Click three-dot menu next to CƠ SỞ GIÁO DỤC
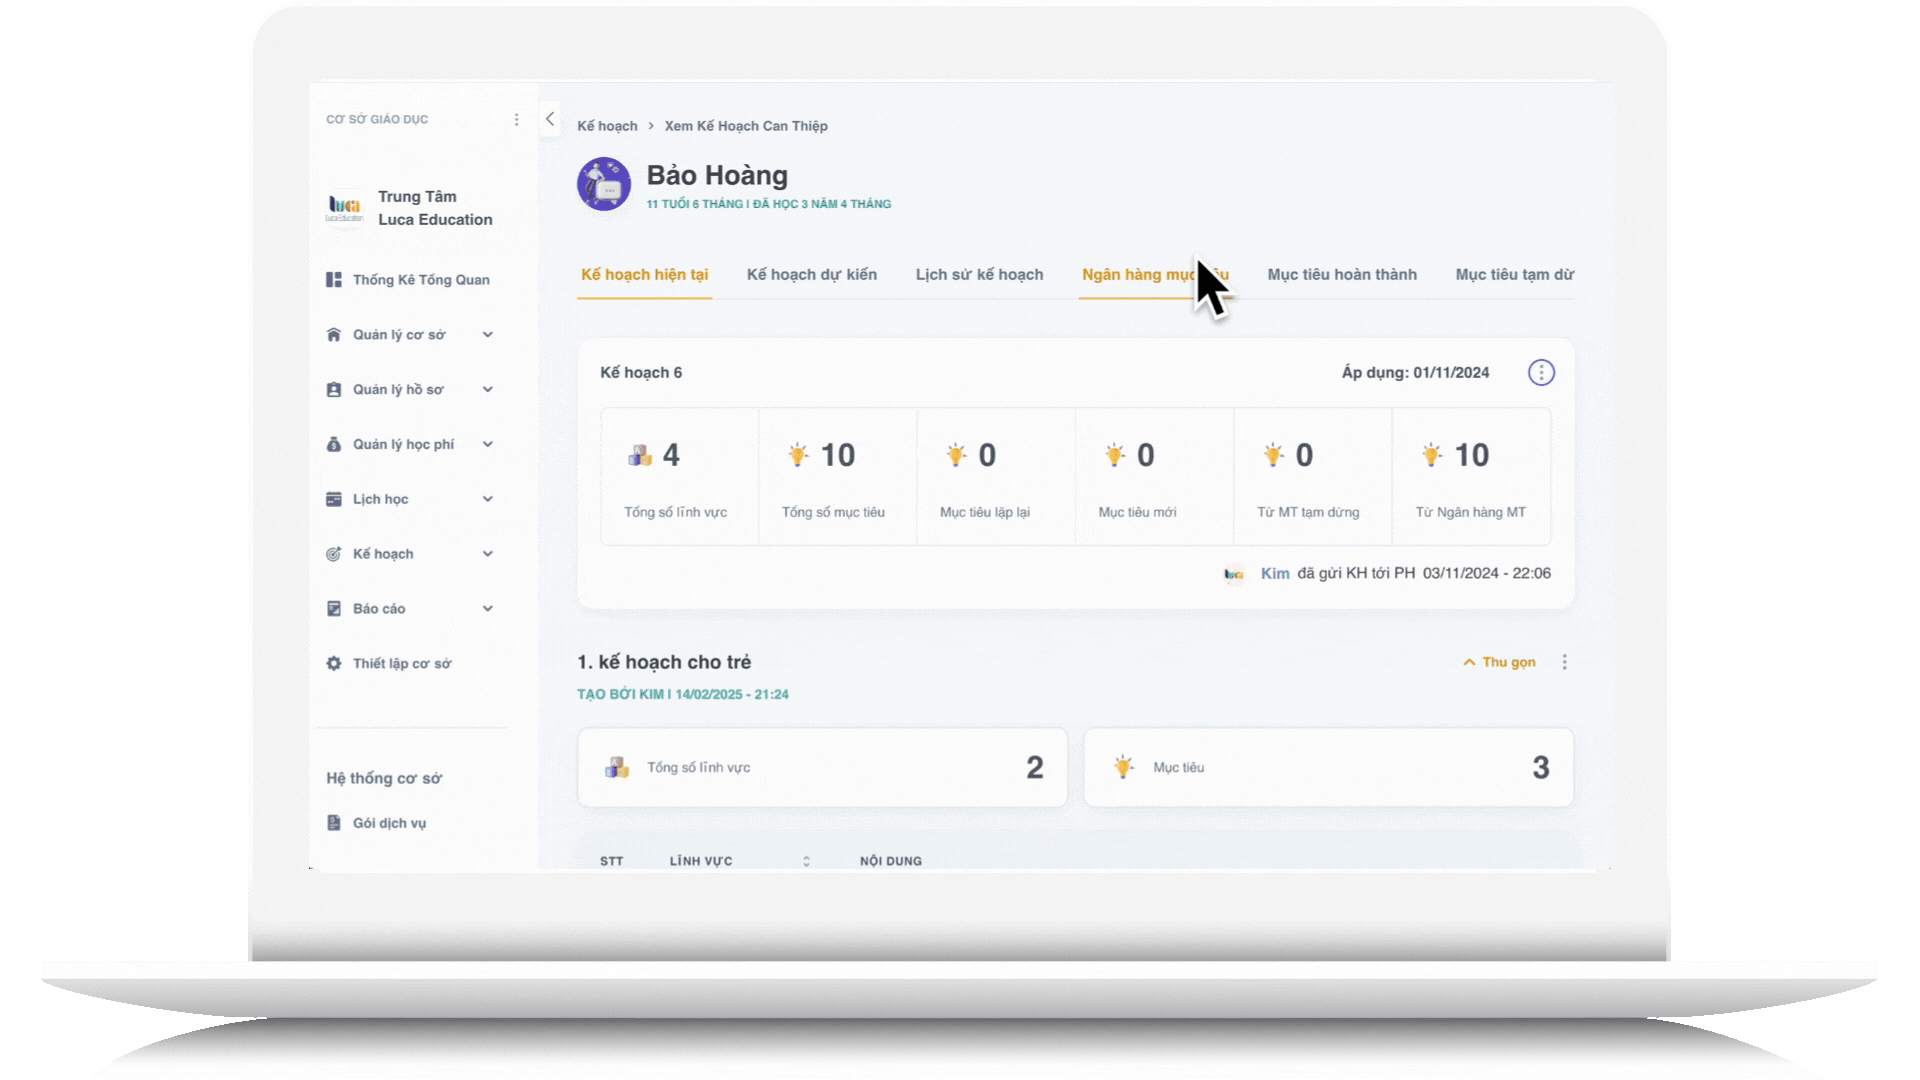 pos(516,120)
